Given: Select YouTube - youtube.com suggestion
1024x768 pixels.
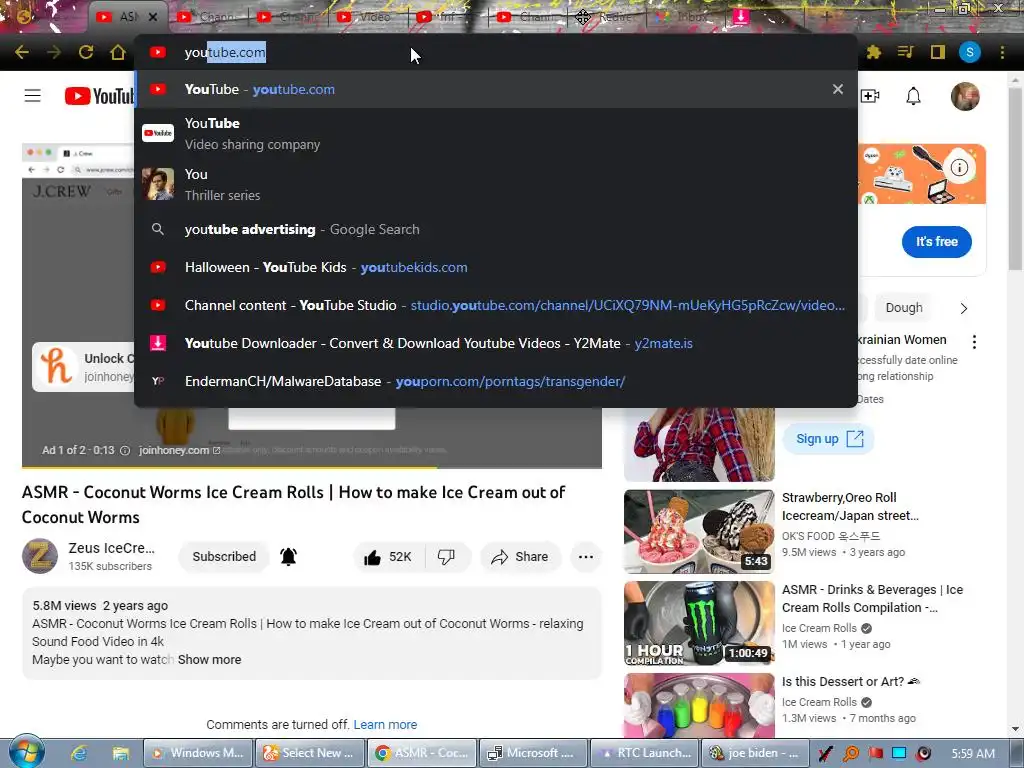Looking at the screenshot, I should point(496,89).
